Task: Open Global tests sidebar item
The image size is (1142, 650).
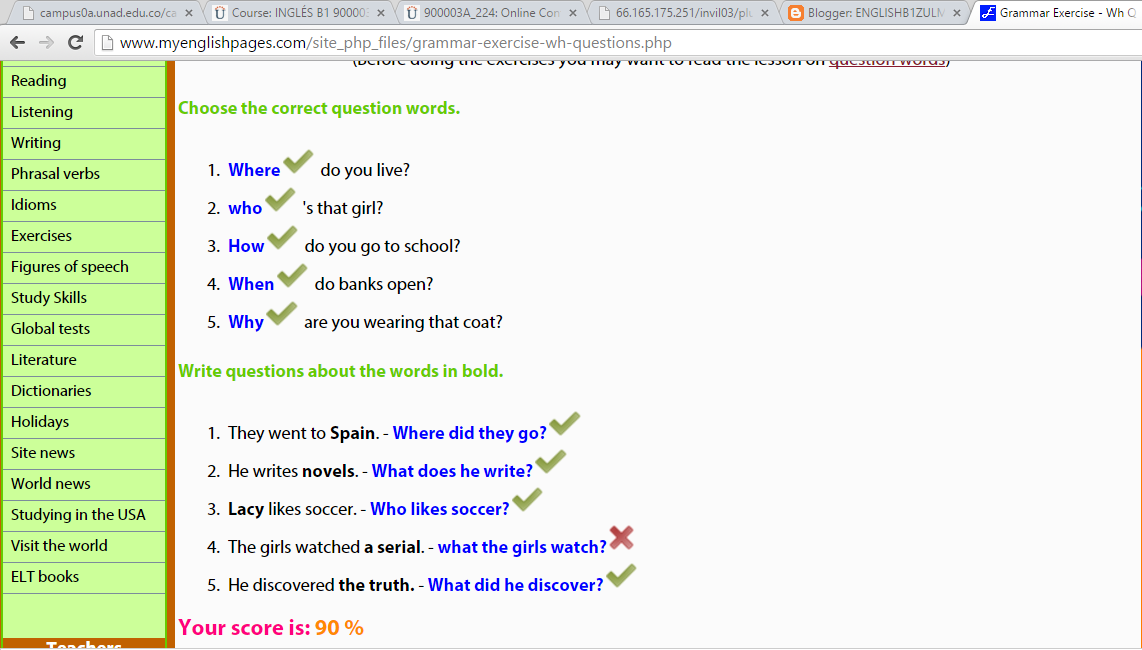Action: 84,329
